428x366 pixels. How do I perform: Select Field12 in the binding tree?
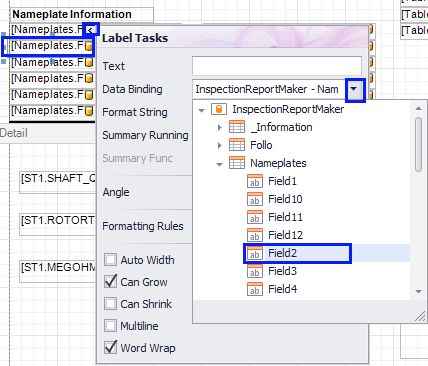click(286, 235)
